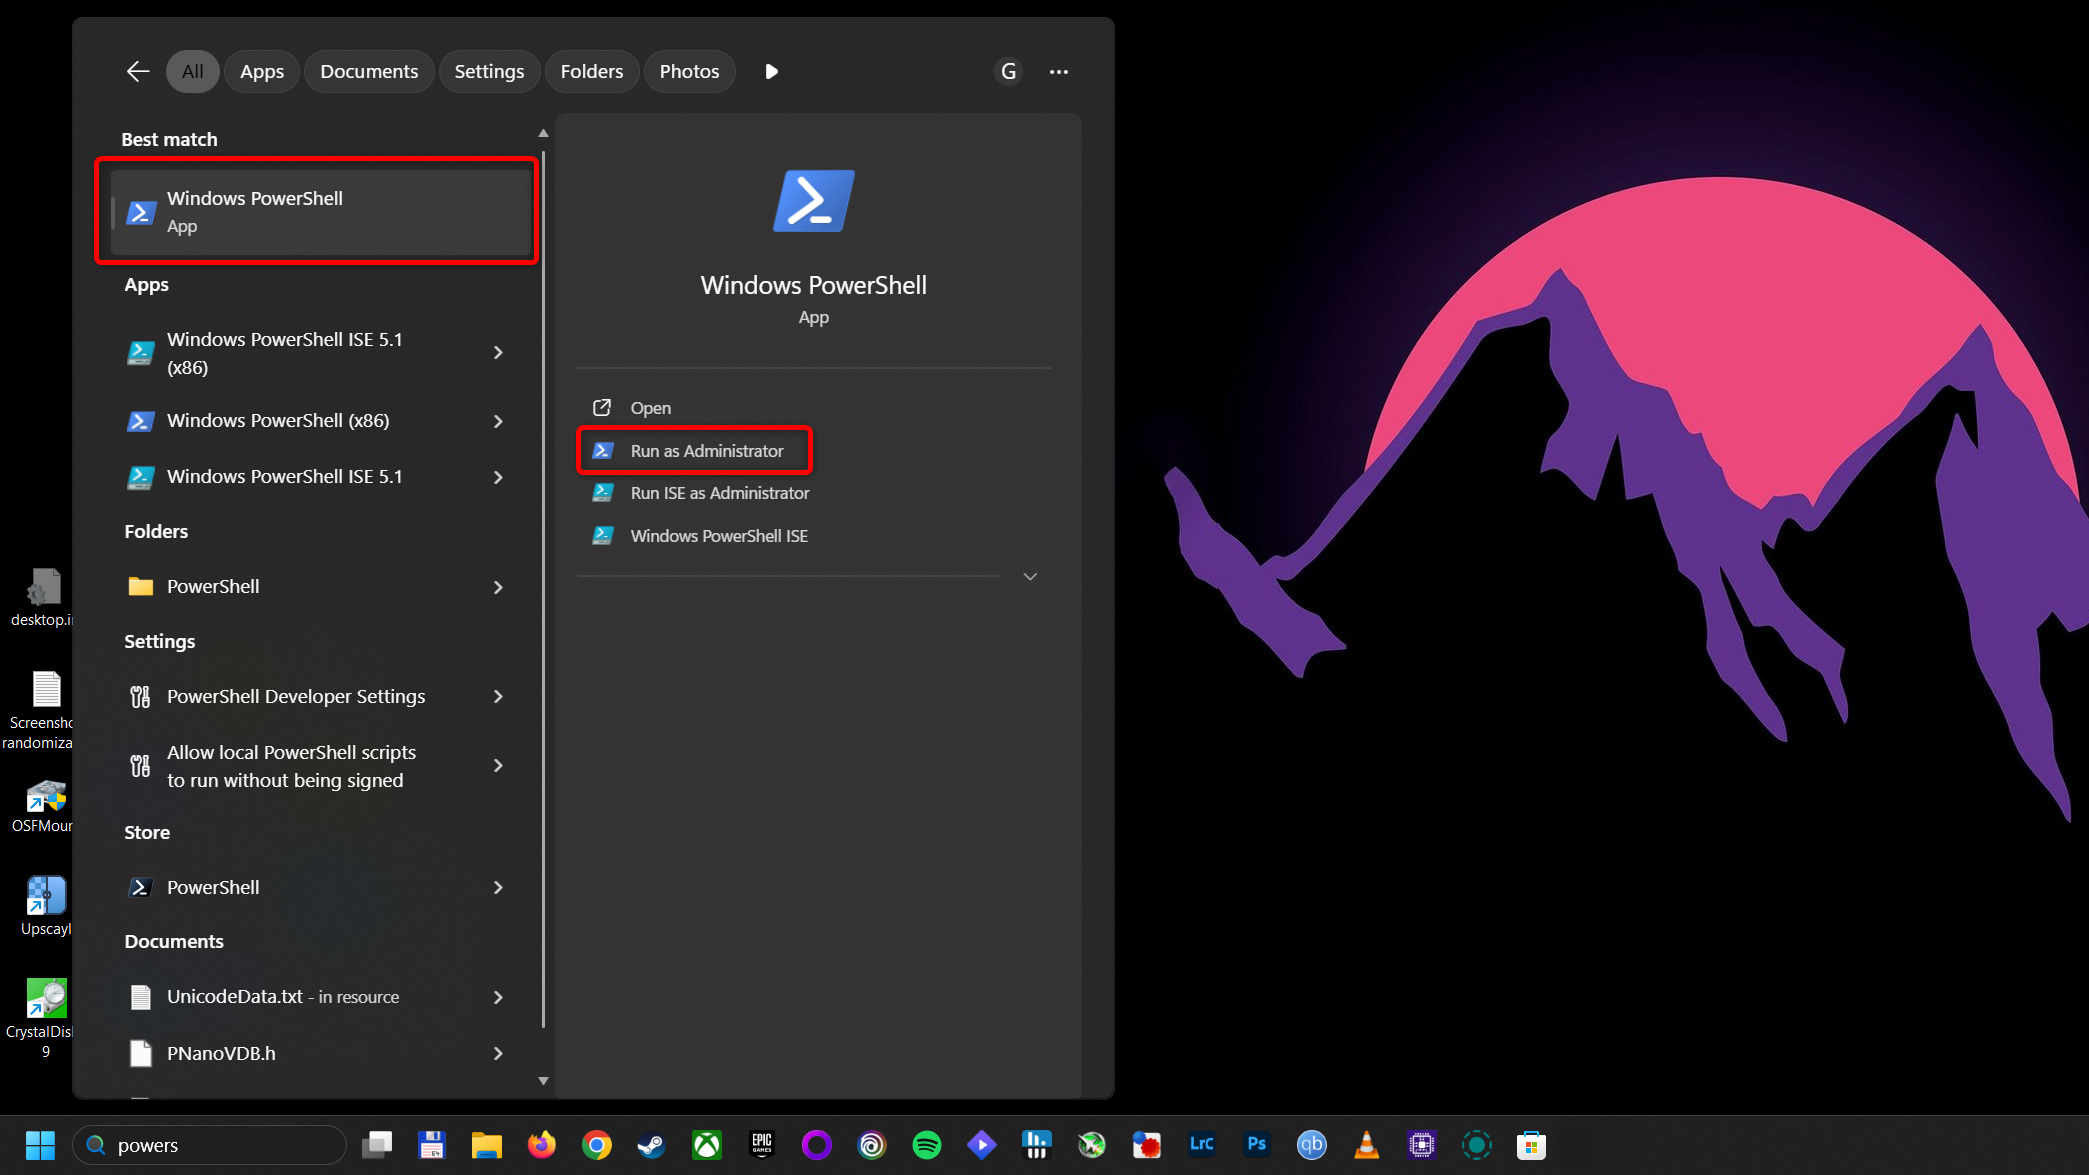The width and height of the screenshot is (2089, 1175).
Task: Expand PowerShell folder result chevron
Action: [498, 587]
